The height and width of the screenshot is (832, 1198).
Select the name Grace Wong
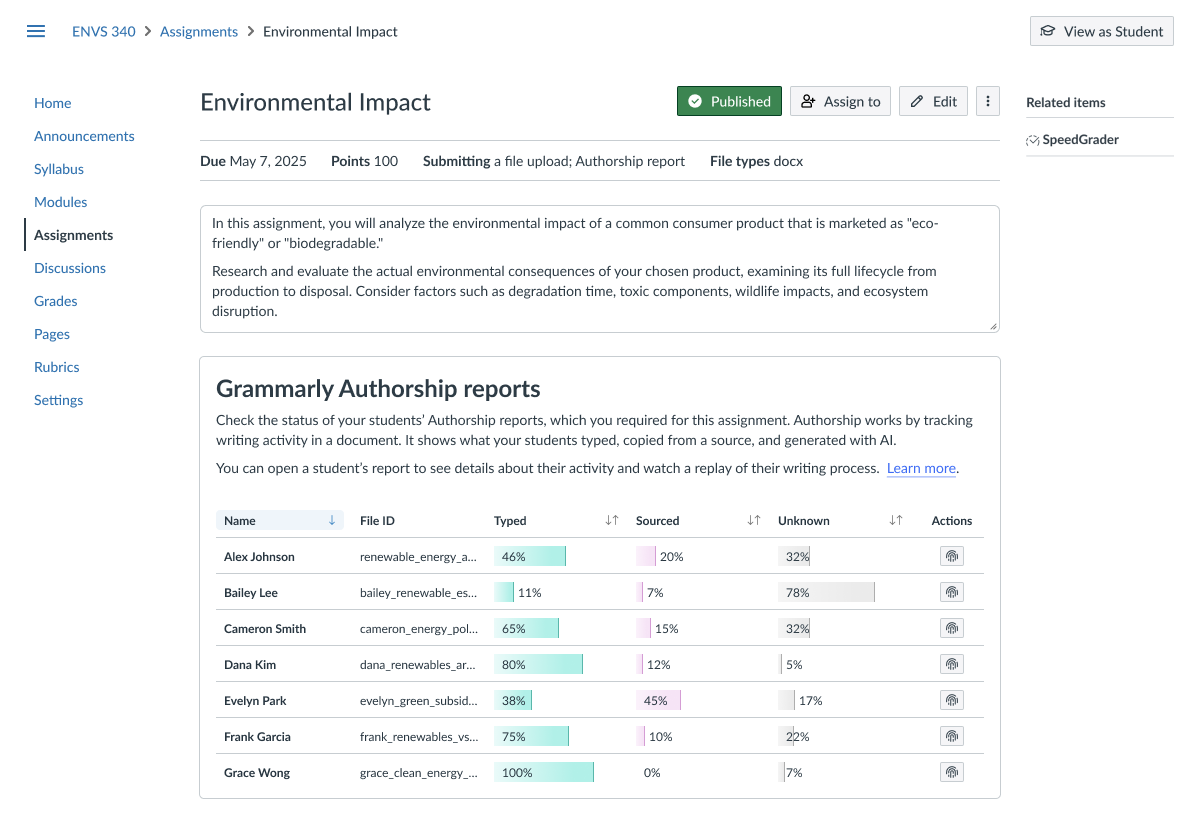coord(257,772)
